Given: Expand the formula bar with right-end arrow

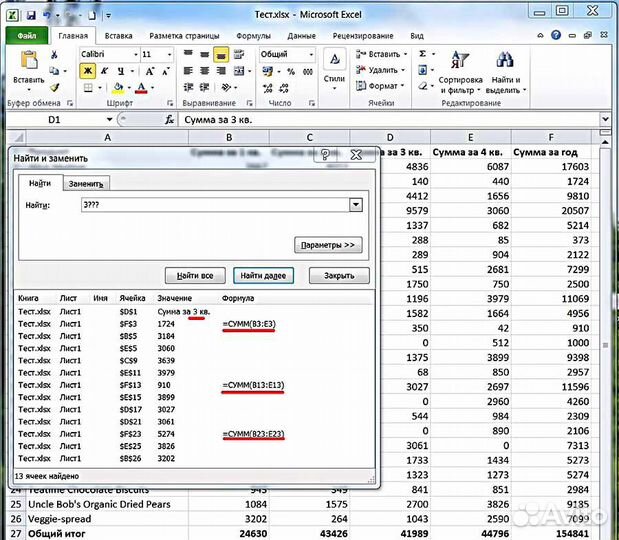Looking at the screenshot, I should [x=606, y=119].
